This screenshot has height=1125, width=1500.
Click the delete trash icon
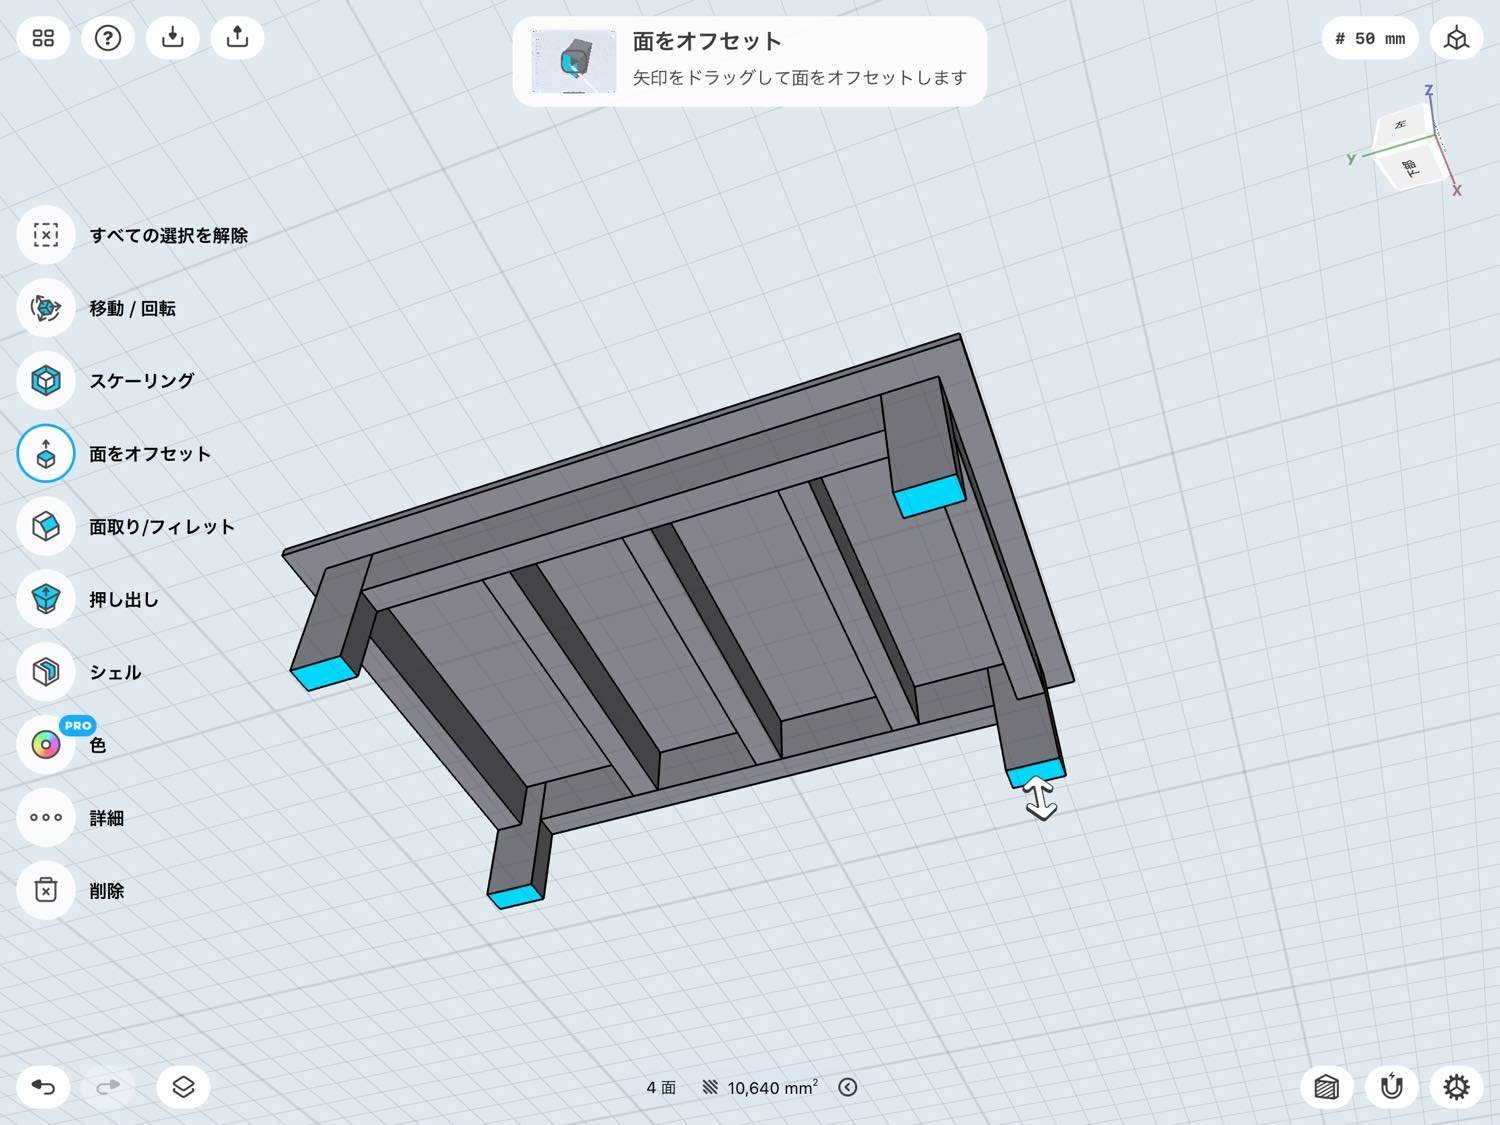coord(46,890)
